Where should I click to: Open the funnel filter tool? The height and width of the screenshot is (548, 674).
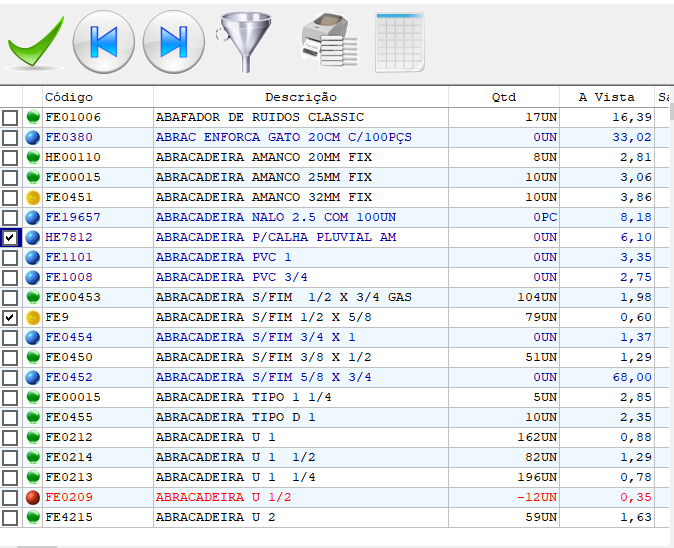[x=240, y=42]
